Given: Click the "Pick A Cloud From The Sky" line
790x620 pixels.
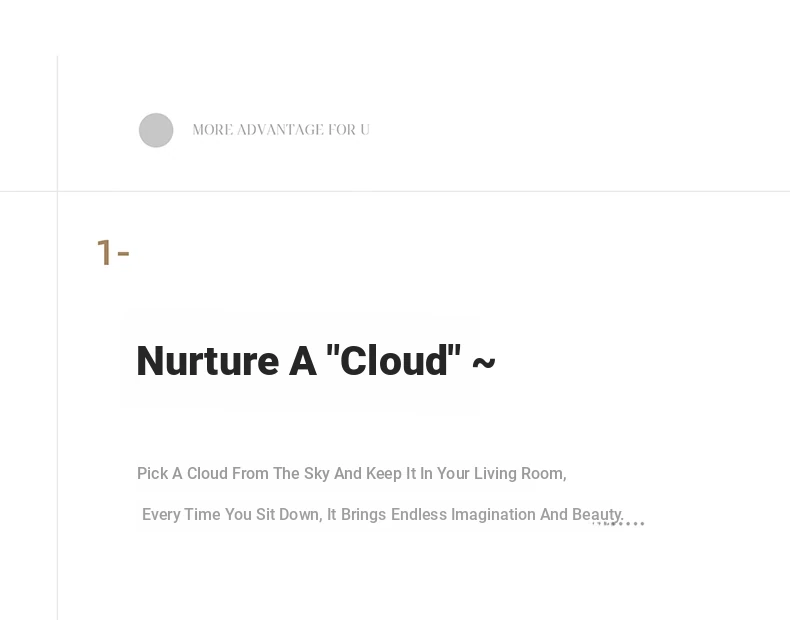Looking at the screenshot, I should click(x=351, y=474).
